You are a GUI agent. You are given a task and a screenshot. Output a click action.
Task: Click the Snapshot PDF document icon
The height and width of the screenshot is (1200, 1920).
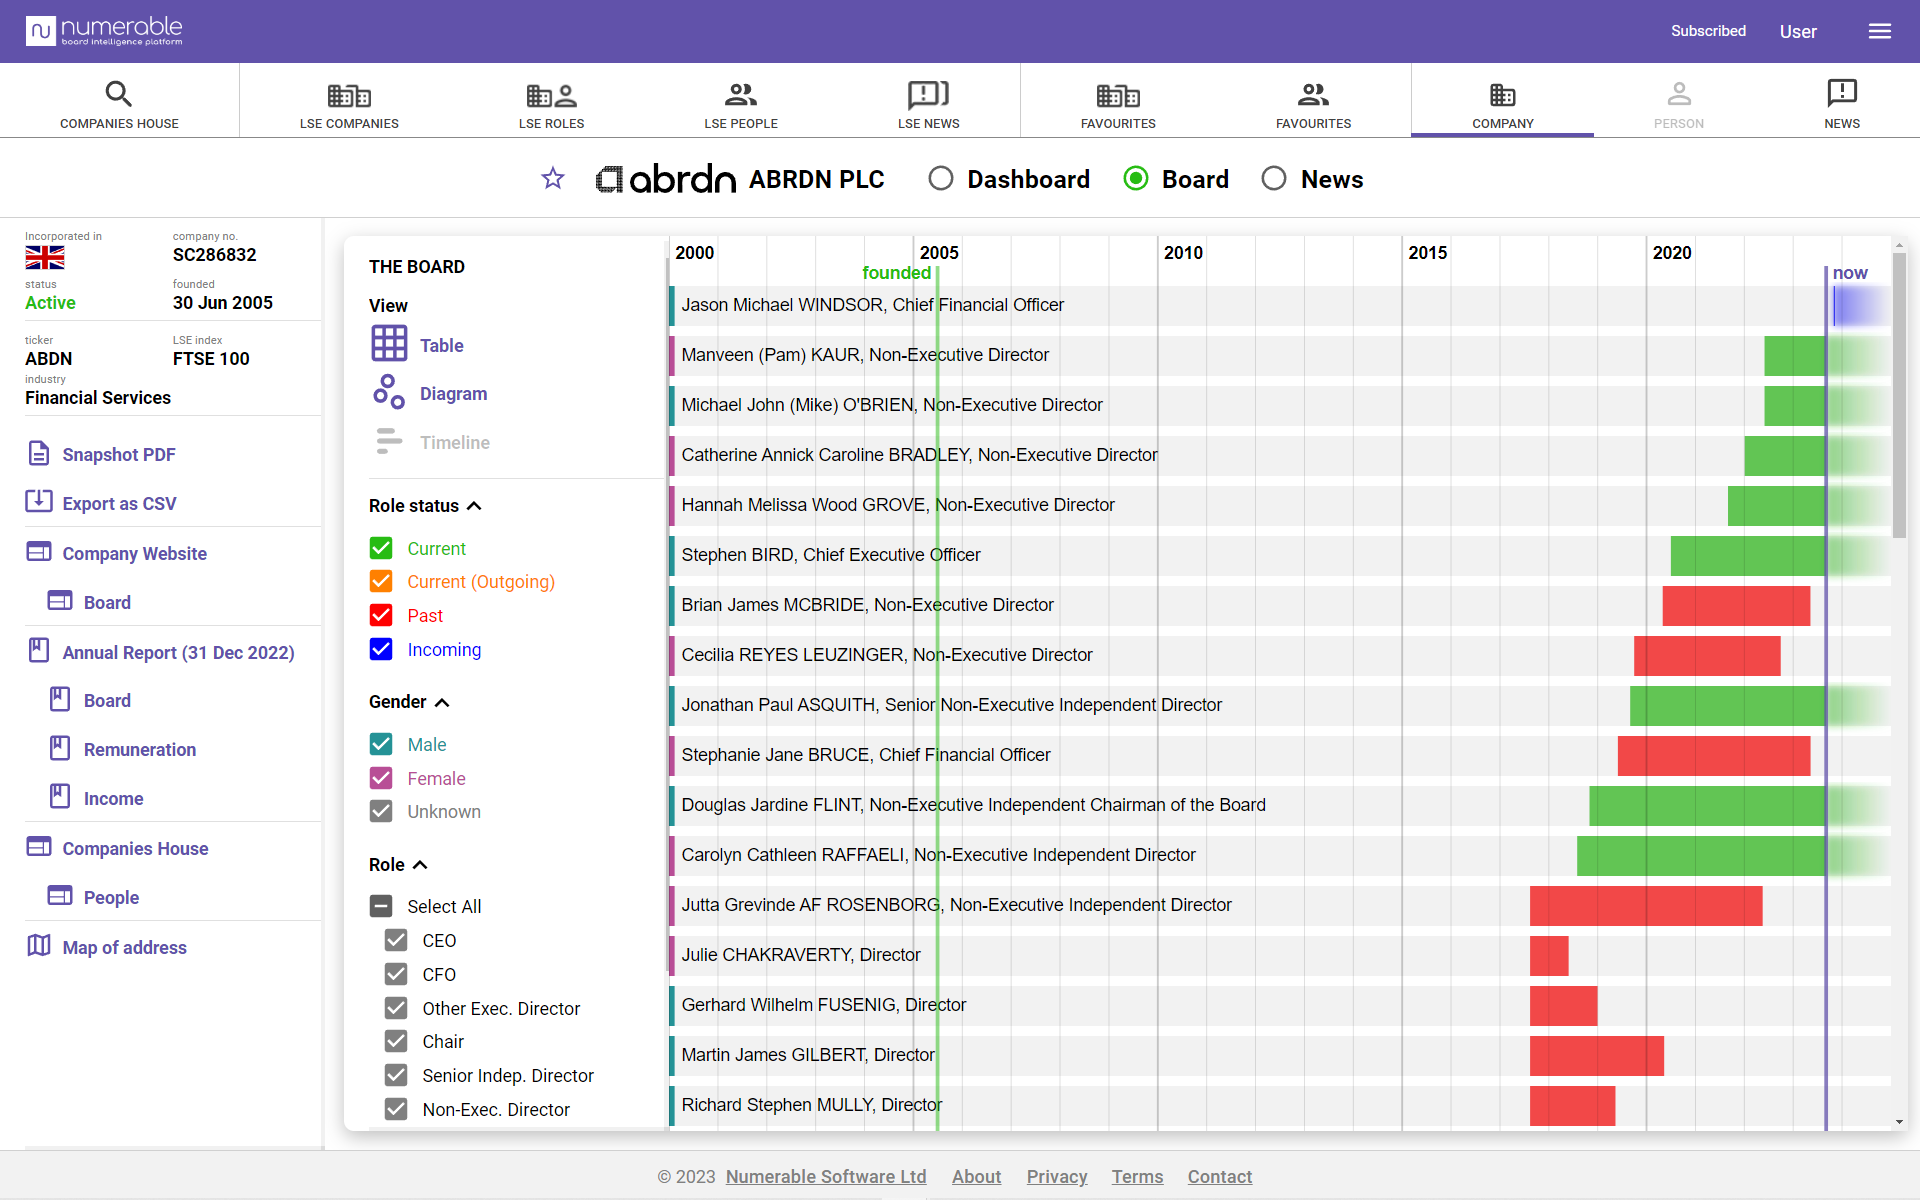39,454
